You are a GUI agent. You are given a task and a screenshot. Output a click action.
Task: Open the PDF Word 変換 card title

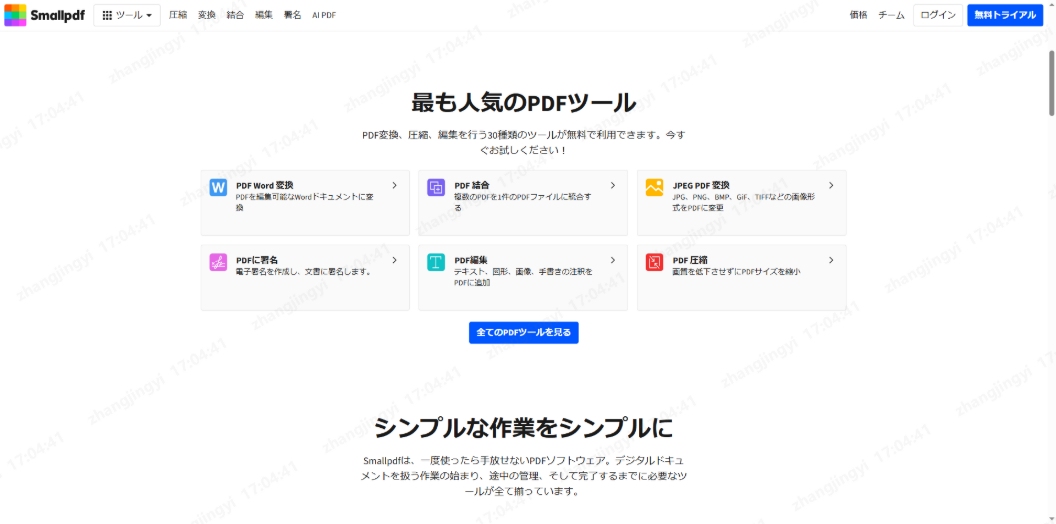click(265, 185)
